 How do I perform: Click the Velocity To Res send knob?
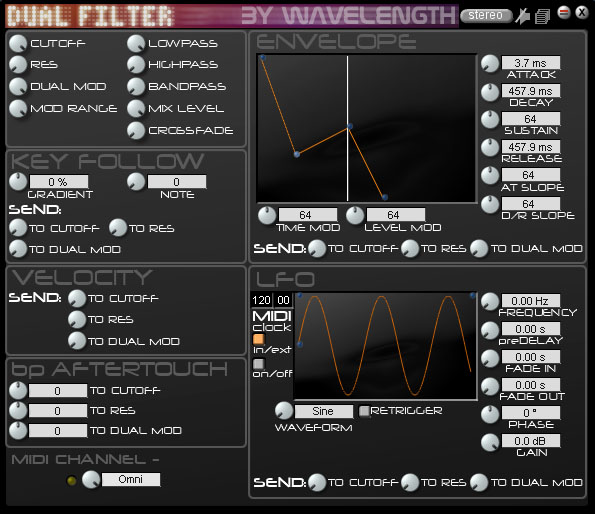click(77, 320)
